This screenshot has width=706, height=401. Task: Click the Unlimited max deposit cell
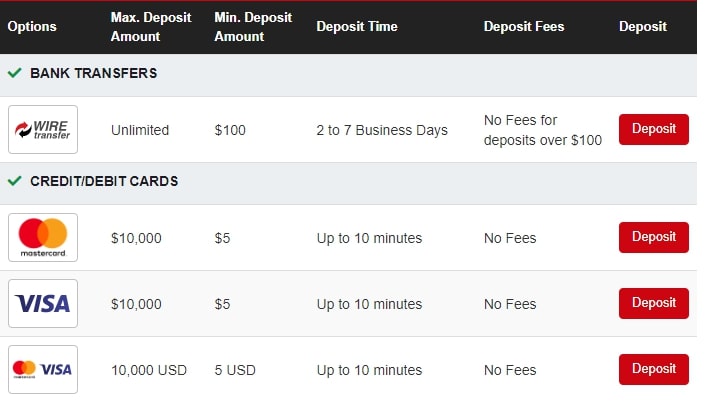coord(140,130)
